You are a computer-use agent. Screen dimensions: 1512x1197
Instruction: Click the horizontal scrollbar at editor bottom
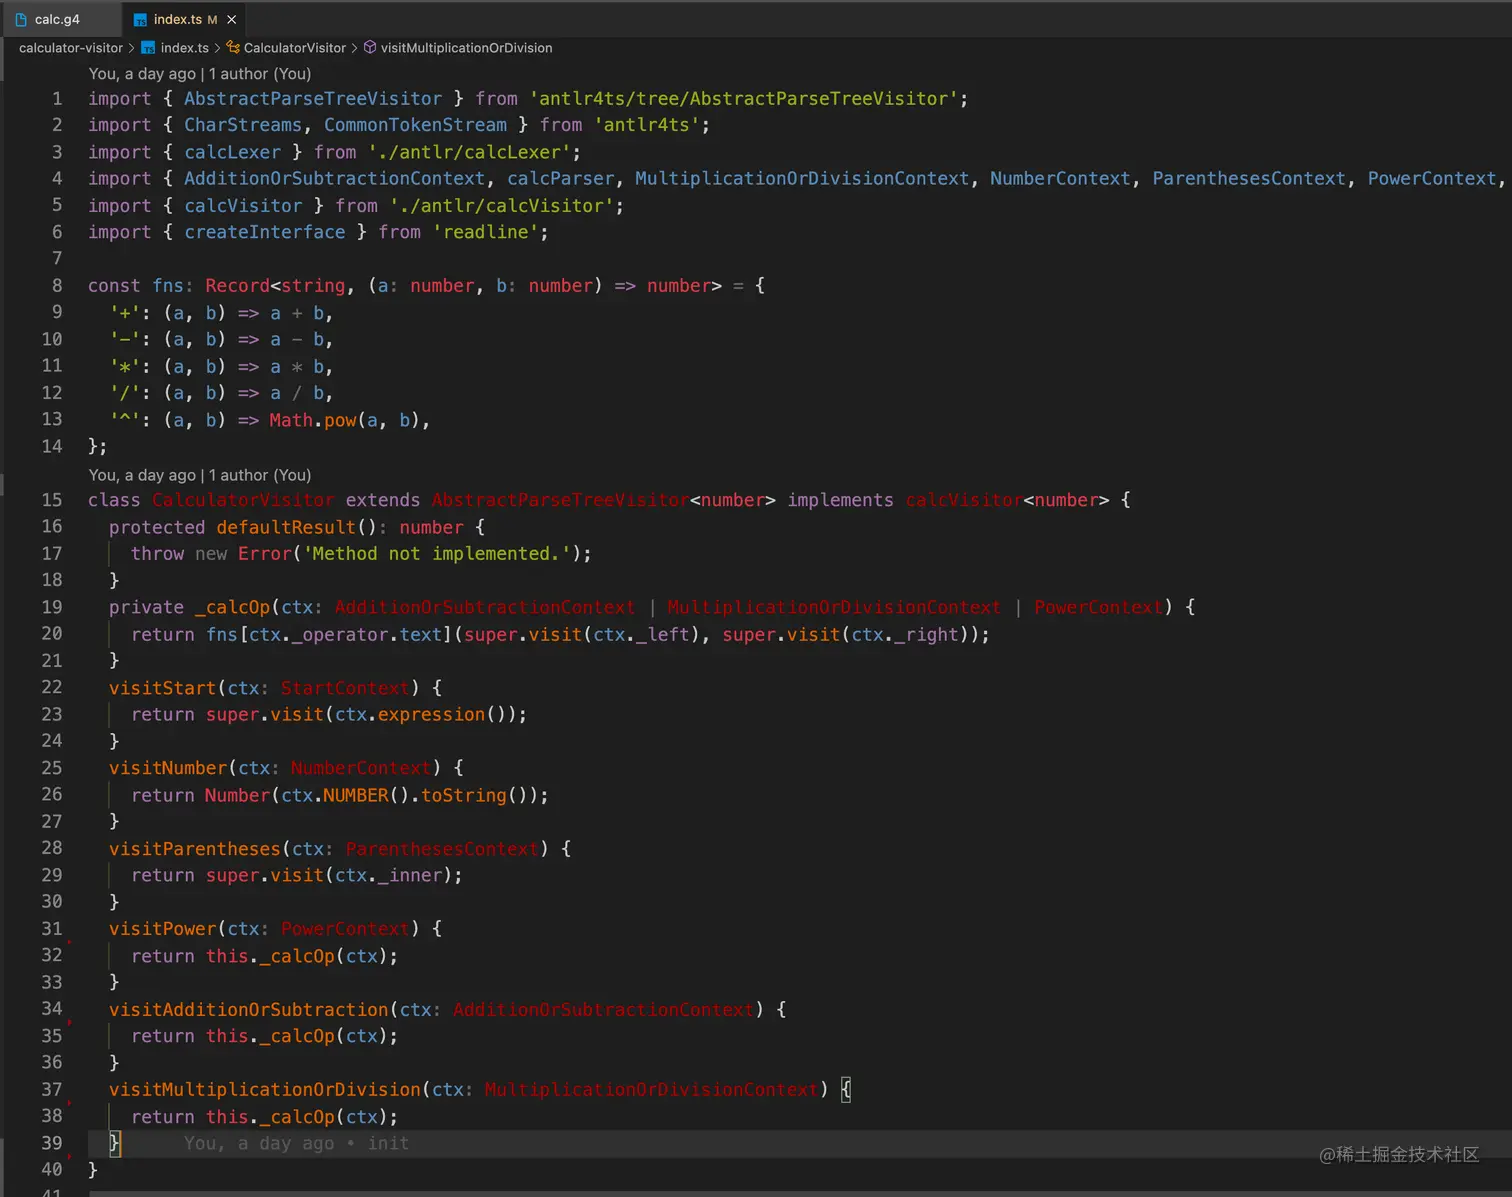pyautogui.click(x=800, y=1193)
